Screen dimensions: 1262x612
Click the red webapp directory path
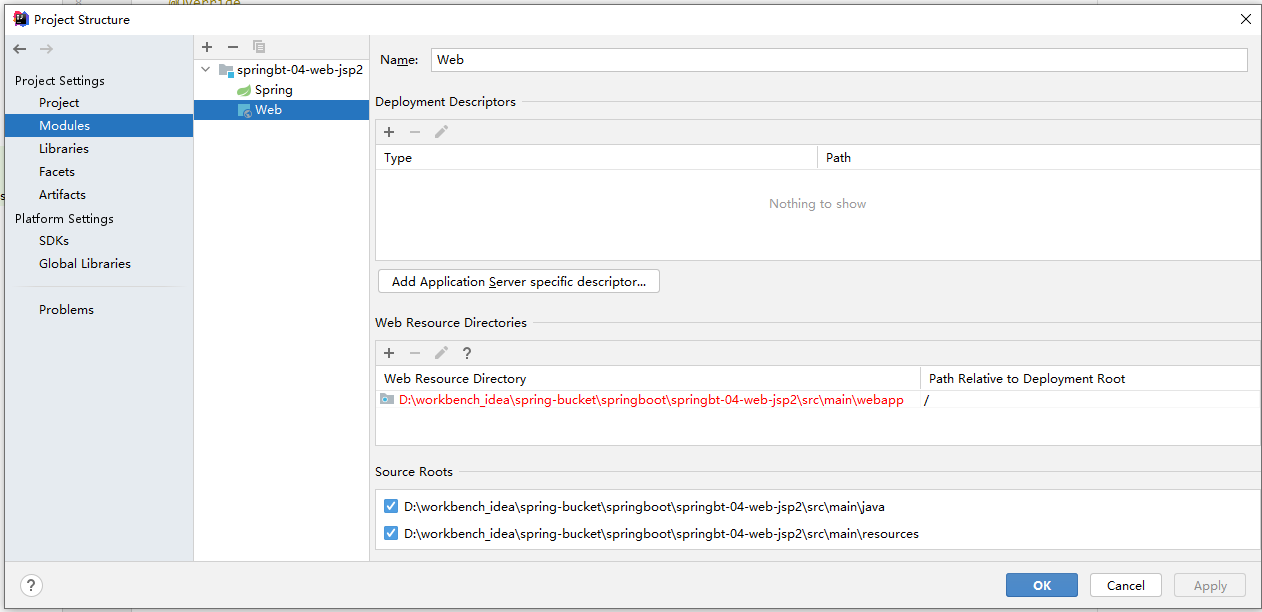(x=651, y=400)
